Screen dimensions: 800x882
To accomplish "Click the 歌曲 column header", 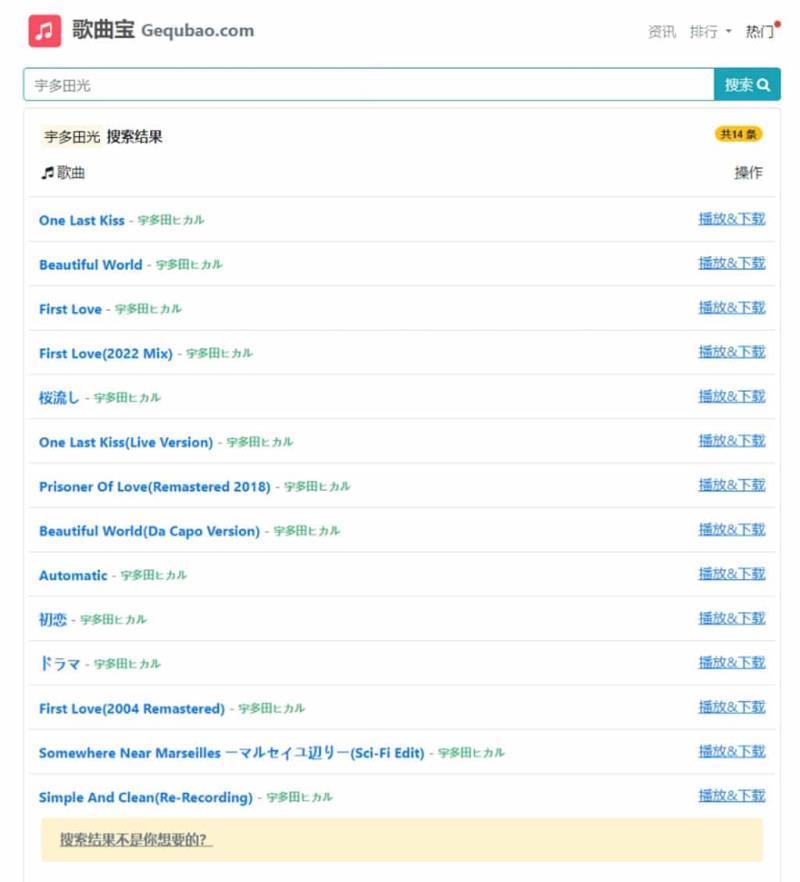I will click(63, 173).
